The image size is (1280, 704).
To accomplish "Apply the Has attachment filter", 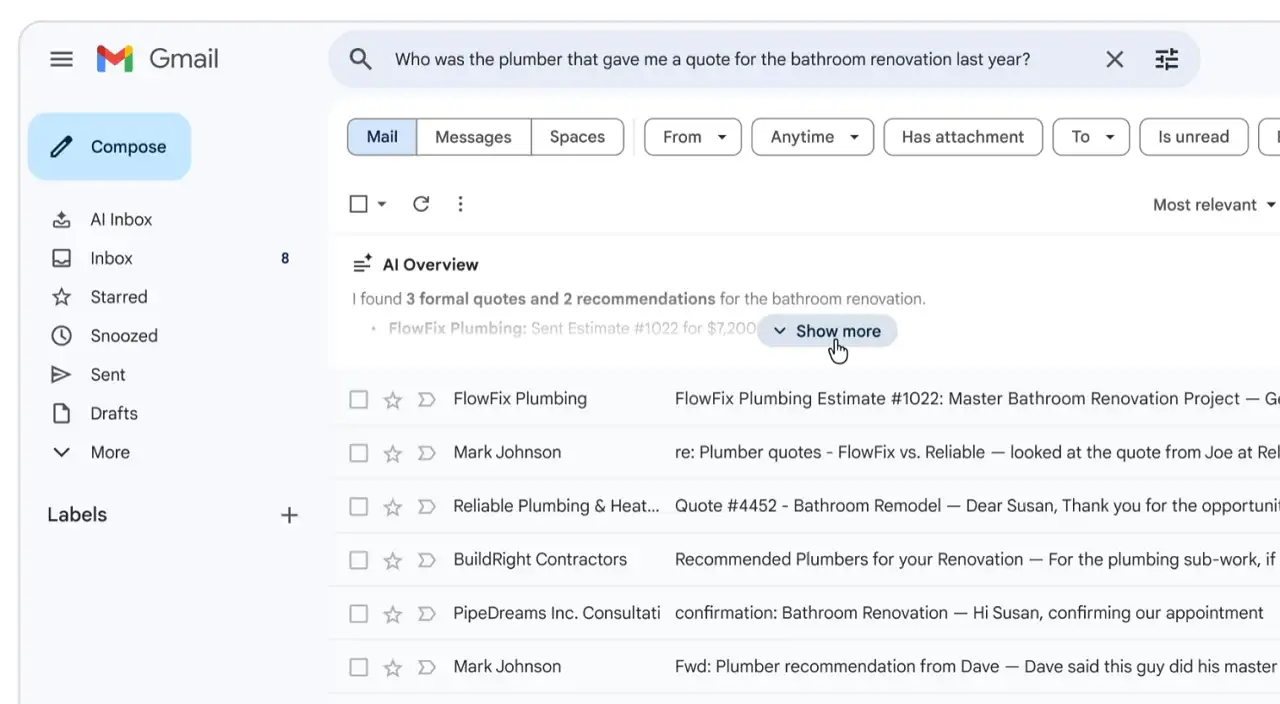I will (962, 137).
